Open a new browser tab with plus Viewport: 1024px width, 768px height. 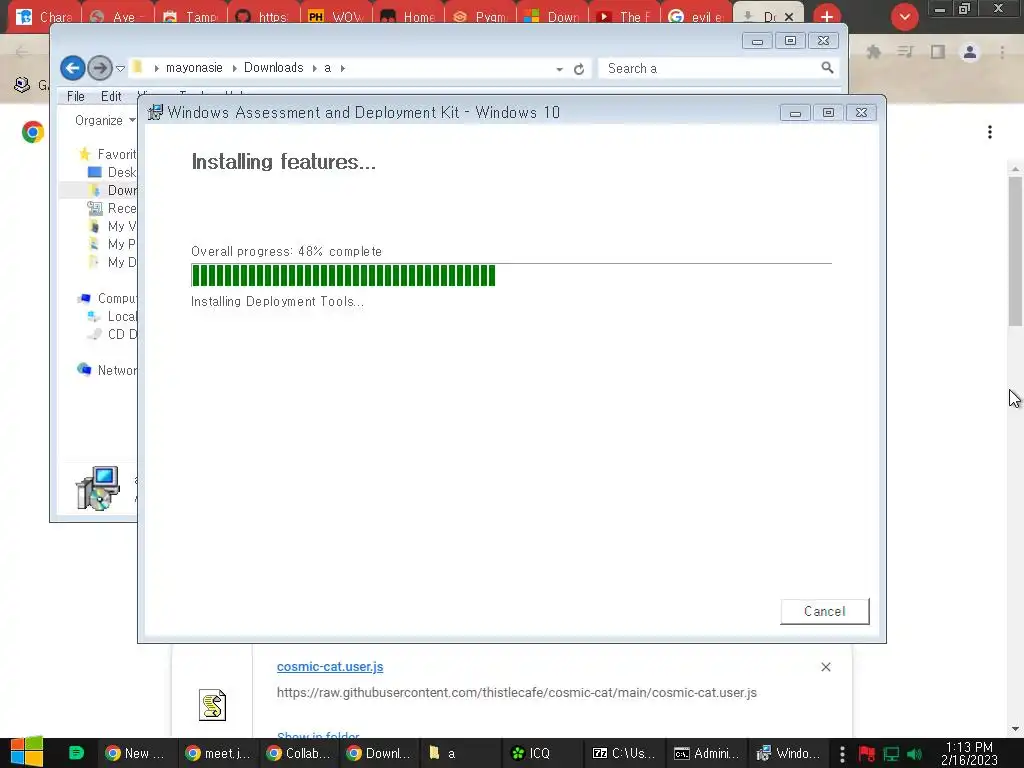point(827,17)
